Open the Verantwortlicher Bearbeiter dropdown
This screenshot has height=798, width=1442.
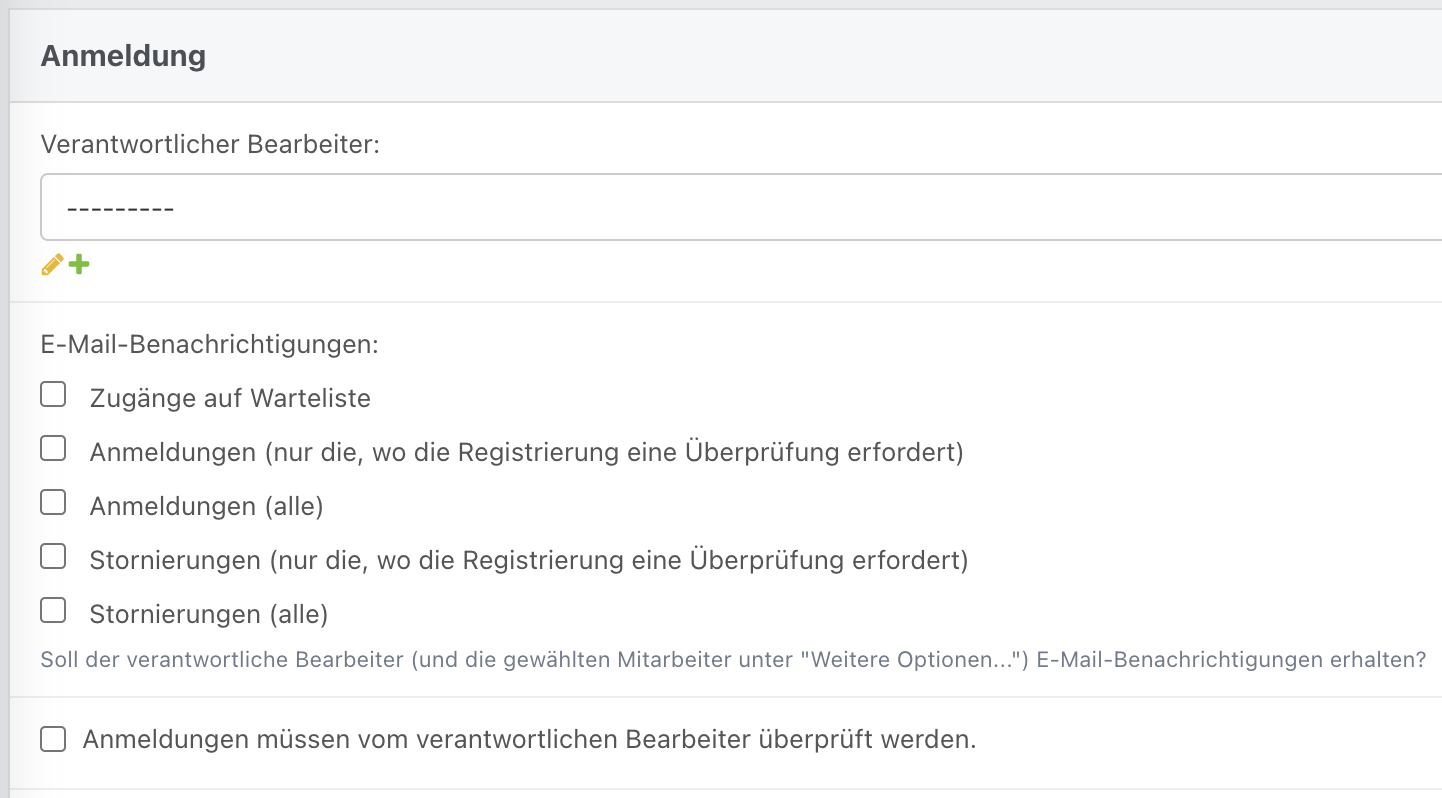pos(740,207)
